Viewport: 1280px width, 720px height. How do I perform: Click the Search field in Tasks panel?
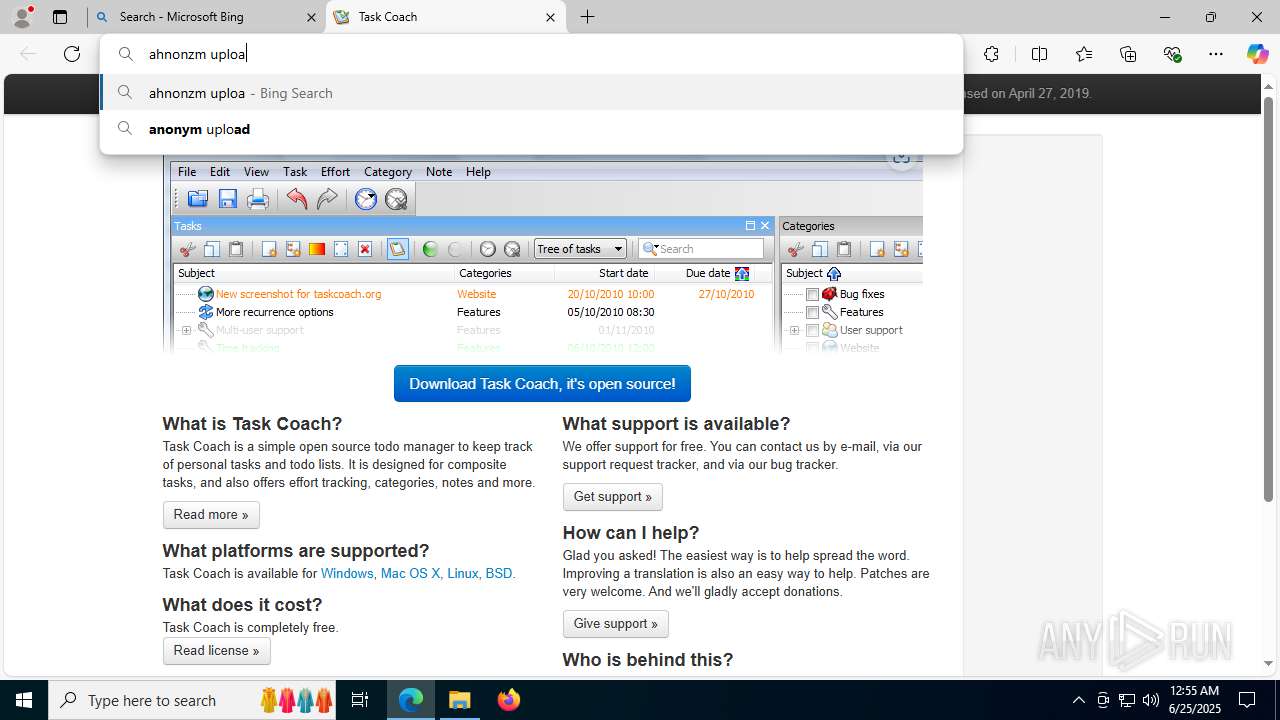click(x=701, y=249)
